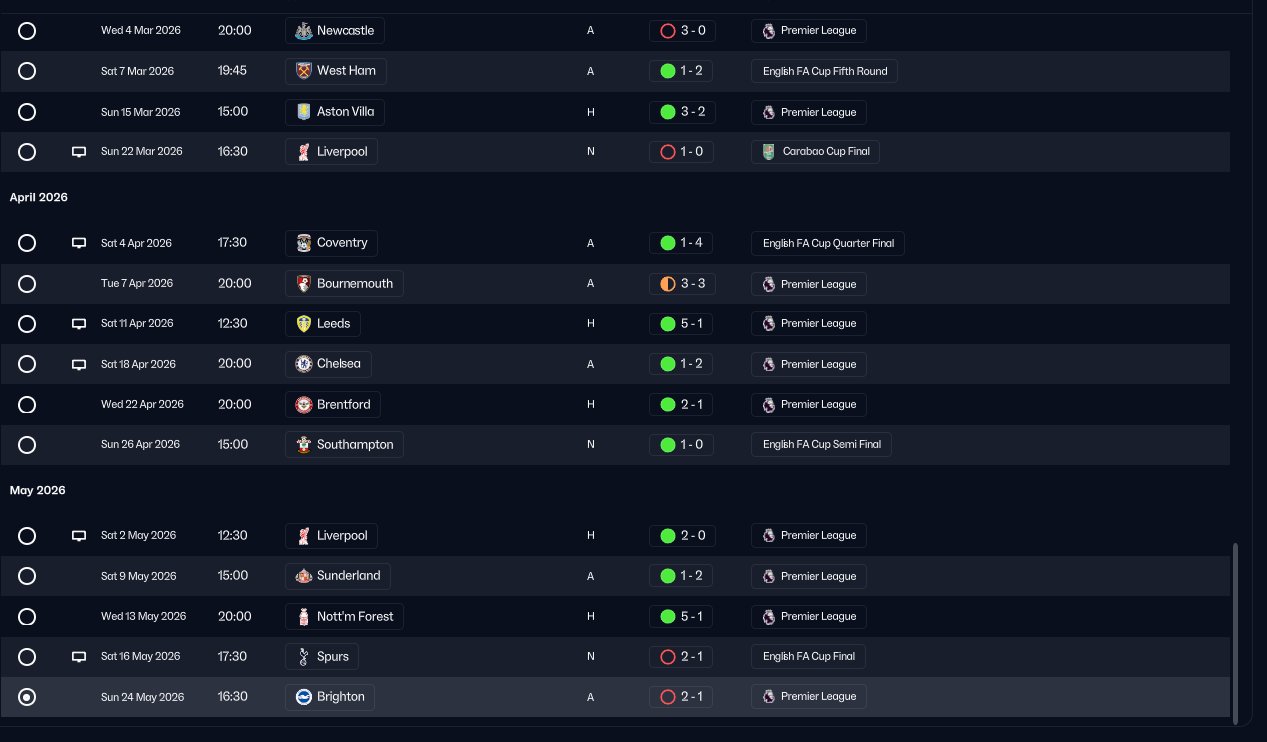Select the West Ham fixture radio button

(x=27, y=71)
